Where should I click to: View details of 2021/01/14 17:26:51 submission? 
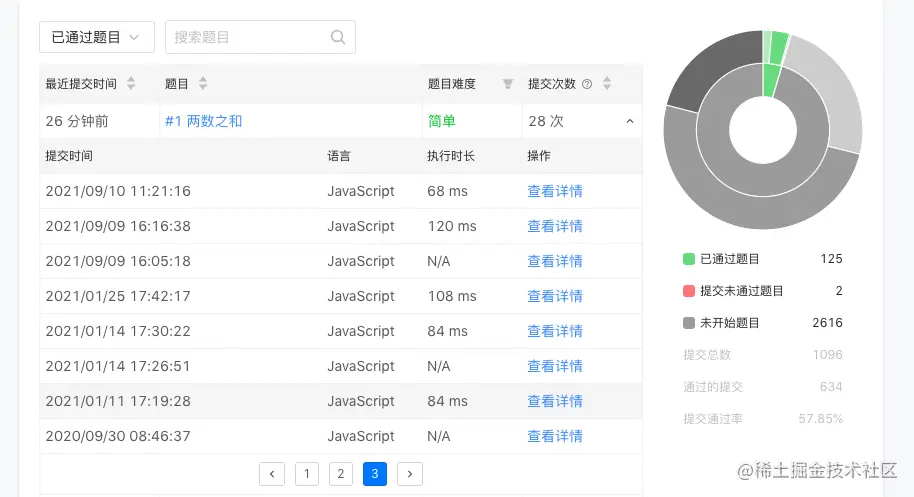(555, 366)
